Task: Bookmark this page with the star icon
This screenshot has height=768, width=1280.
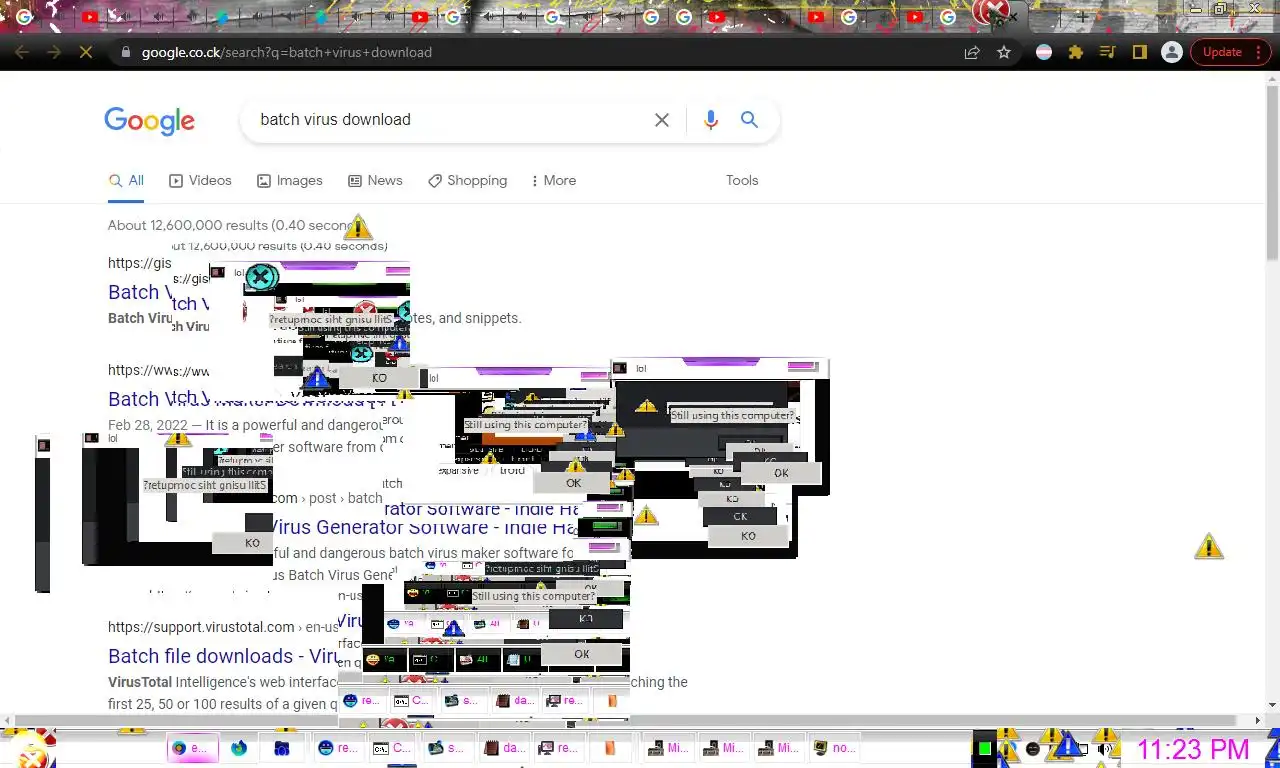Action: point(1004,52)
